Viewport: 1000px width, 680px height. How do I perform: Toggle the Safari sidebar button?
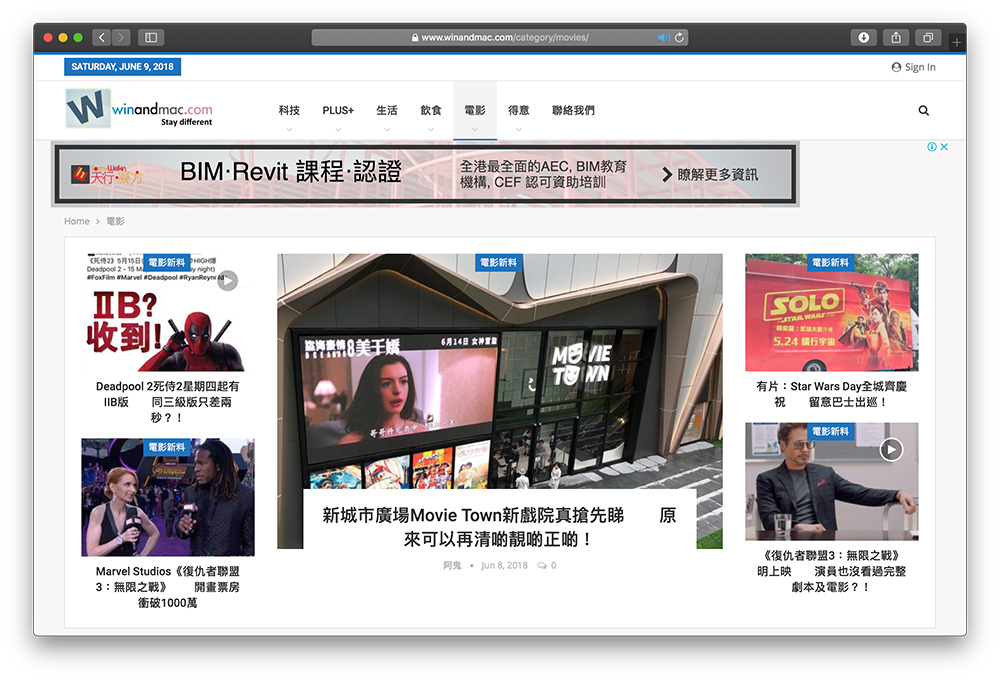151,38
